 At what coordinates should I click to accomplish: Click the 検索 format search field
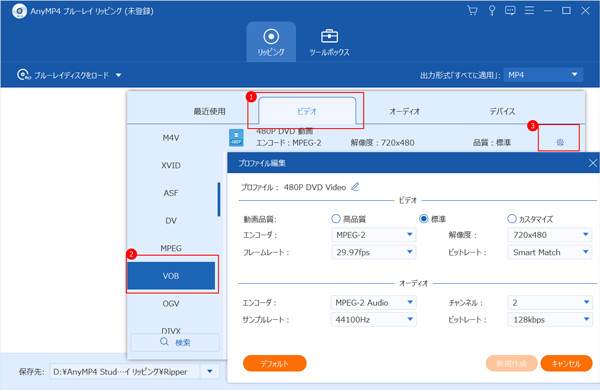pos(175,343)
